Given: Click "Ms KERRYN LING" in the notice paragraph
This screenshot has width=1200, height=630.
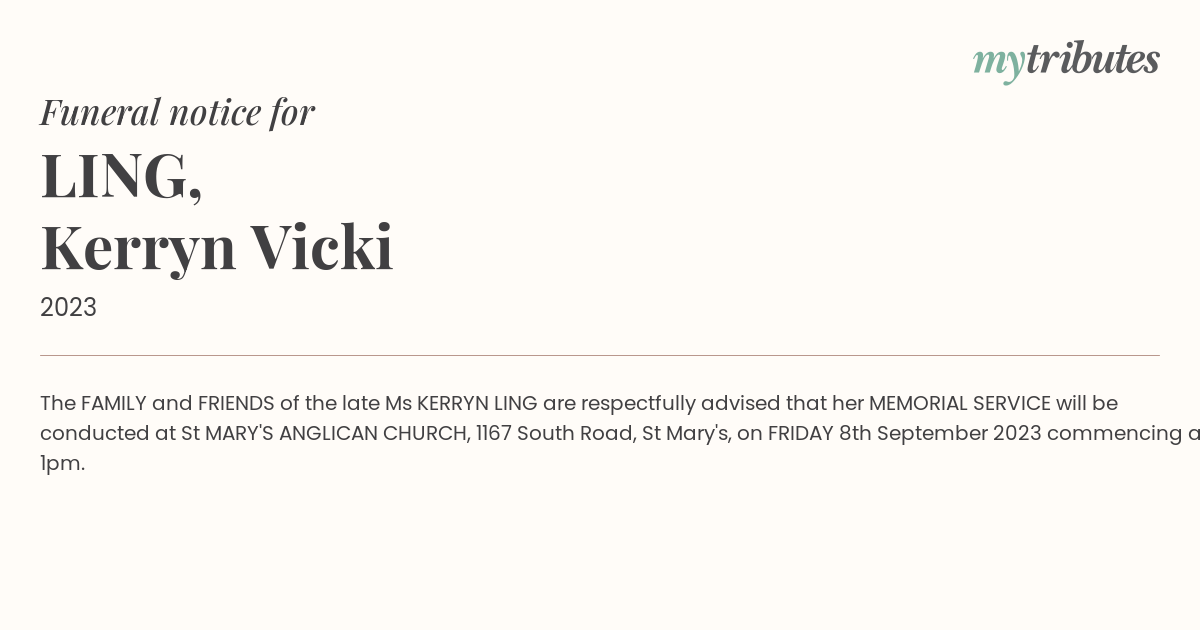Looking at the screenshot, I should click(x=461, y=403).
